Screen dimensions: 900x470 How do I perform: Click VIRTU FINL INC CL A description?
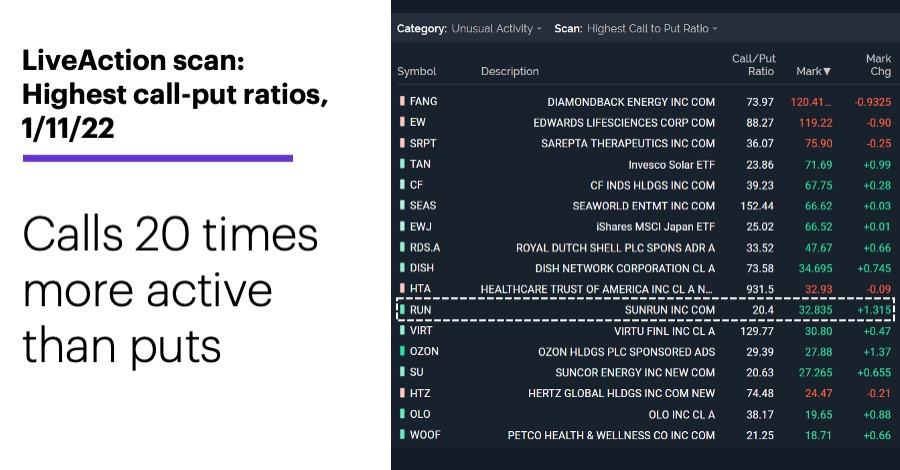(x=665, y=331)
